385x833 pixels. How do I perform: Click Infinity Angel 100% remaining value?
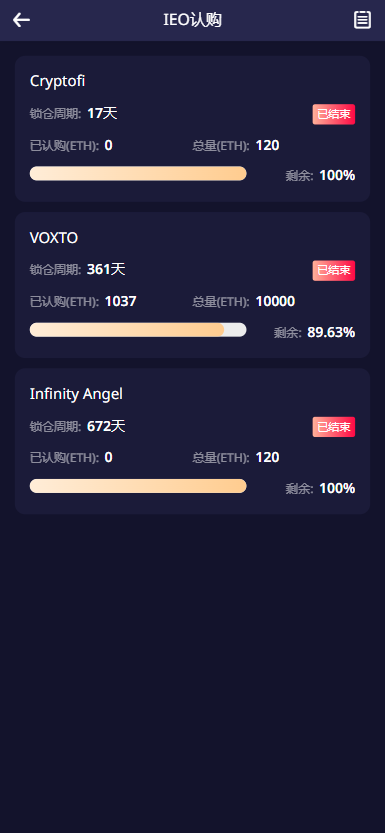click(337, 489)
